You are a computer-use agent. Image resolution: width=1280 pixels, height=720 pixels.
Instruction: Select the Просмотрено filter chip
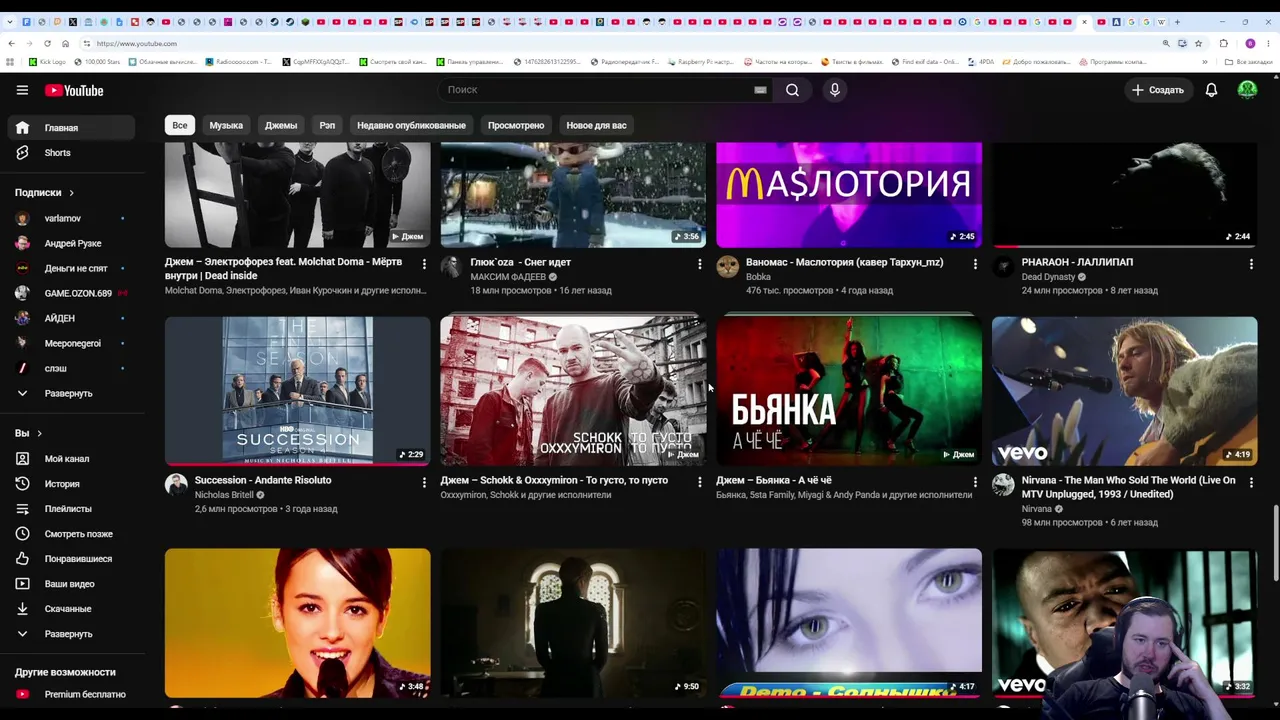pyautogui.click(x=516, y=125)
